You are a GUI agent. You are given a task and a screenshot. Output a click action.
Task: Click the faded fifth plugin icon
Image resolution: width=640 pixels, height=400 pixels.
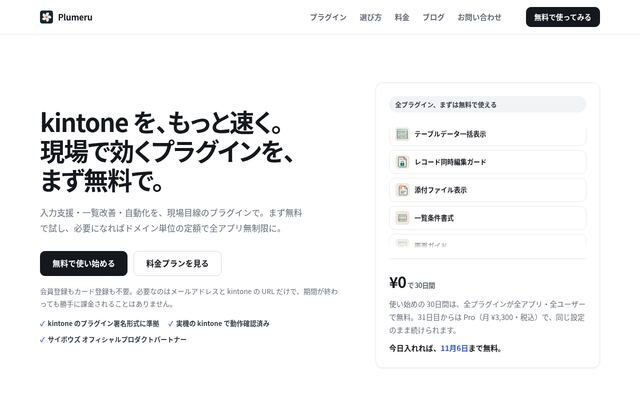click(x=402, y=244)
